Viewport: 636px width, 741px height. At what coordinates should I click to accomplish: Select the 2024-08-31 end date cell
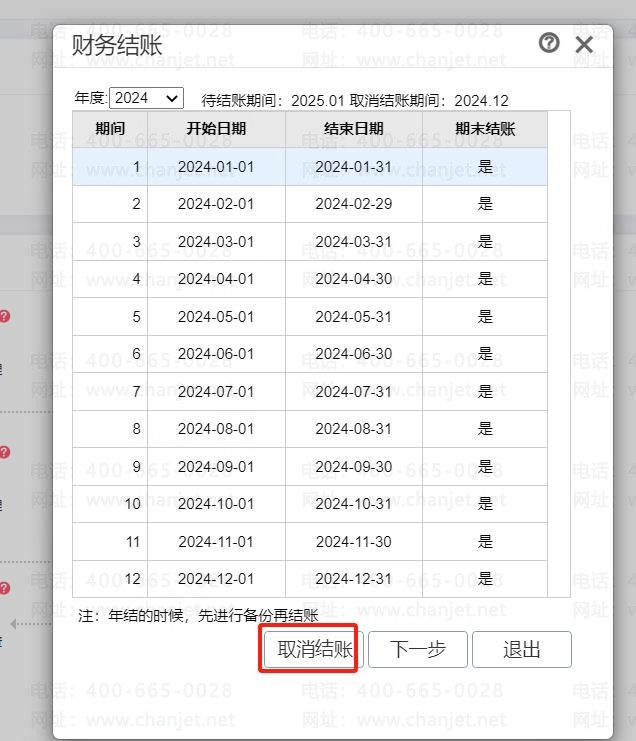coord(354,429)
